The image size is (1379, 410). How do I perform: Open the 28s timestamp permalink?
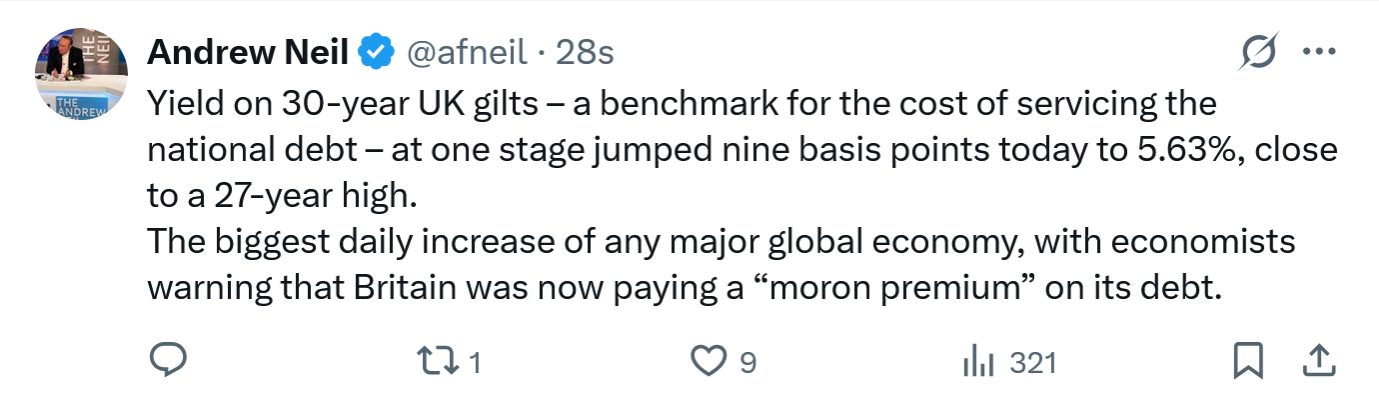click(x=585, y=52)
